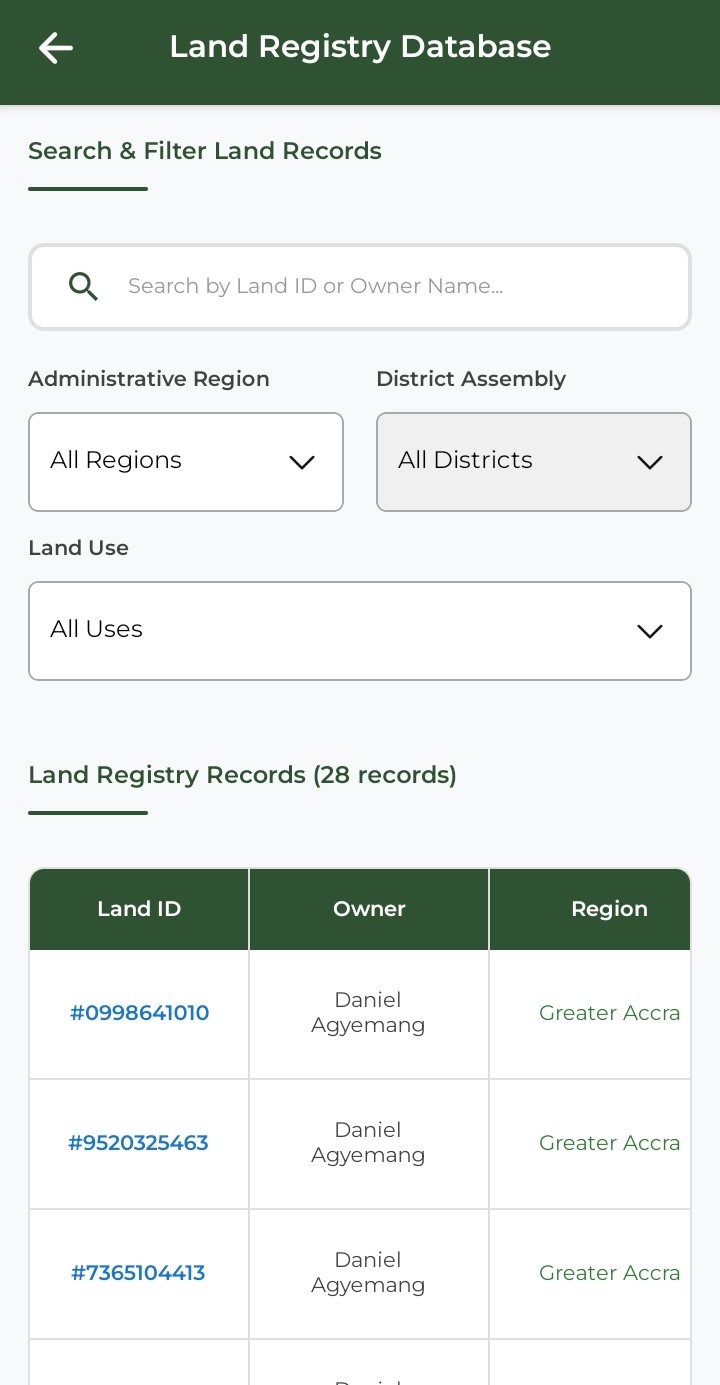Expand the All Districts dropdown
720x1385 pixels.
[533, 462]
